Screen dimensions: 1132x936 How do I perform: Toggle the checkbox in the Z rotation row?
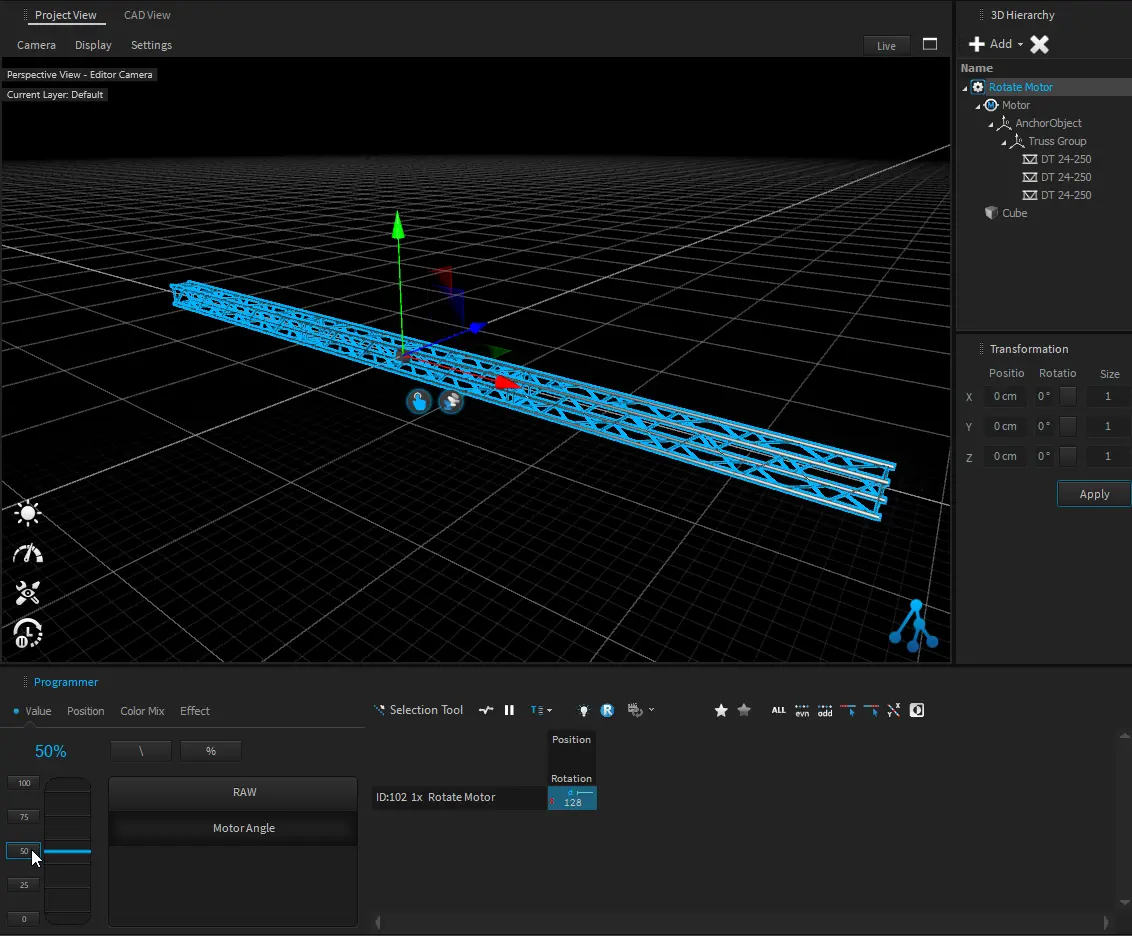click(1068, 456)
